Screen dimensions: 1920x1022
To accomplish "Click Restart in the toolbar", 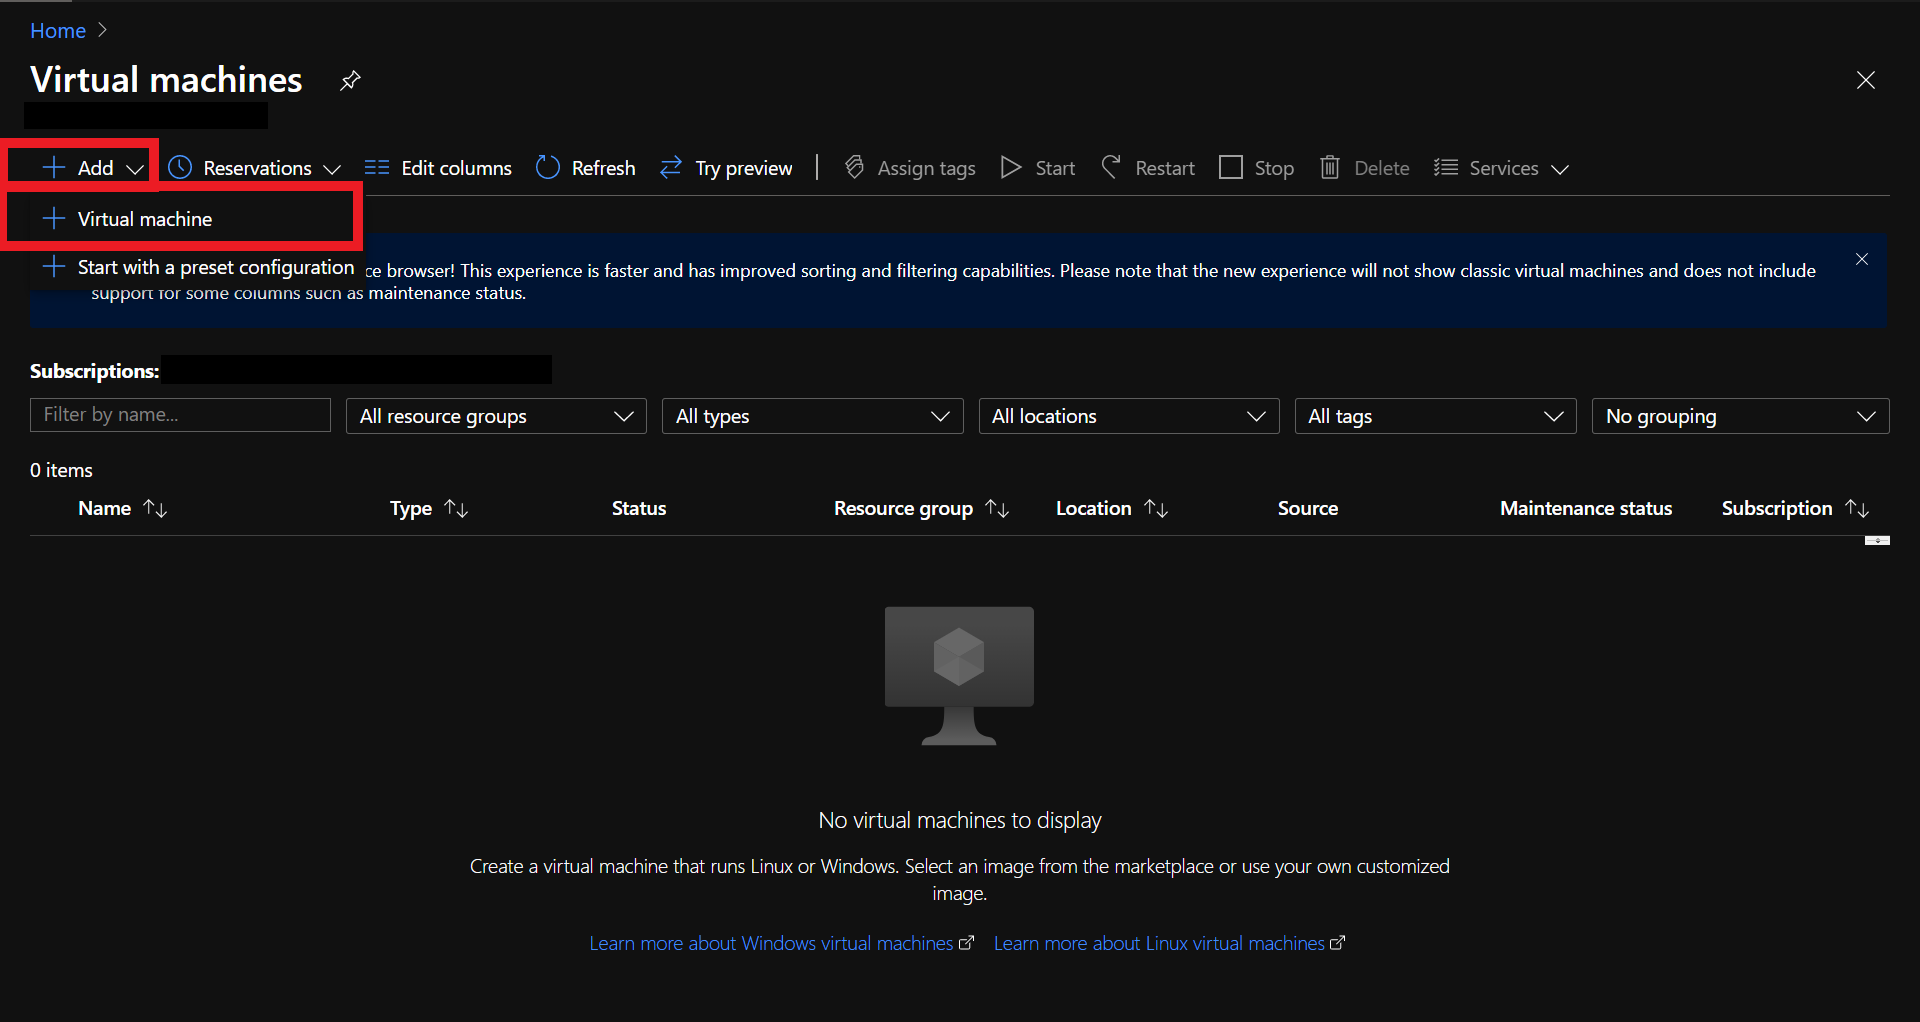I will coord(1148,167).
